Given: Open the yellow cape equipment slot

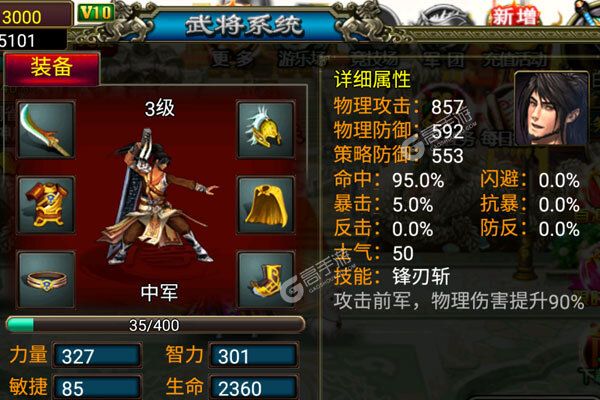Looking at the screenshot, I should coord(266,205).
